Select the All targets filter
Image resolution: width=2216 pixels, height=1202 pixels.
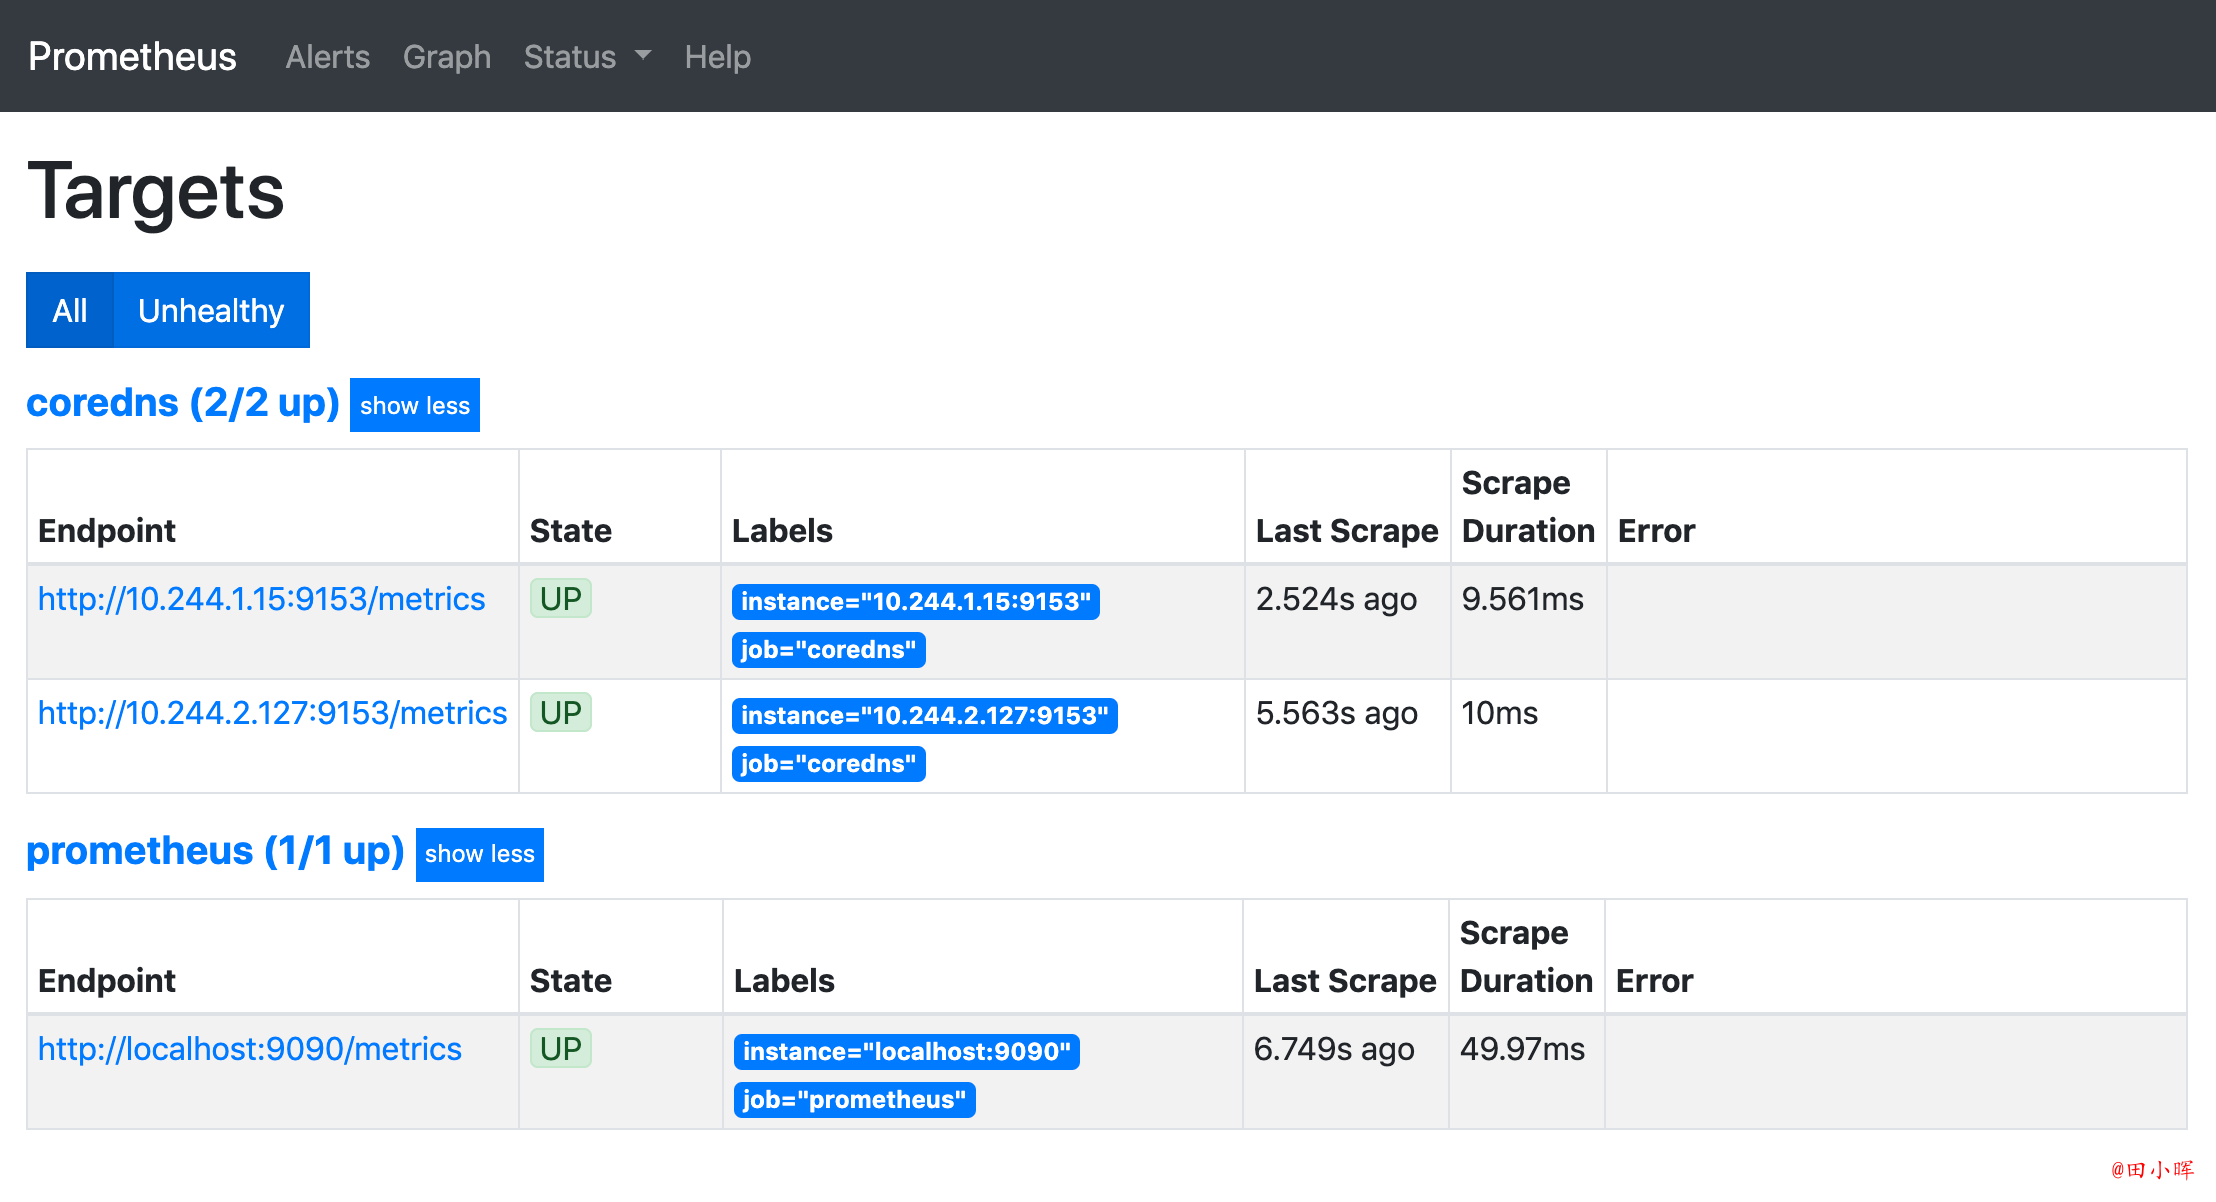click(x=70, y=310)
